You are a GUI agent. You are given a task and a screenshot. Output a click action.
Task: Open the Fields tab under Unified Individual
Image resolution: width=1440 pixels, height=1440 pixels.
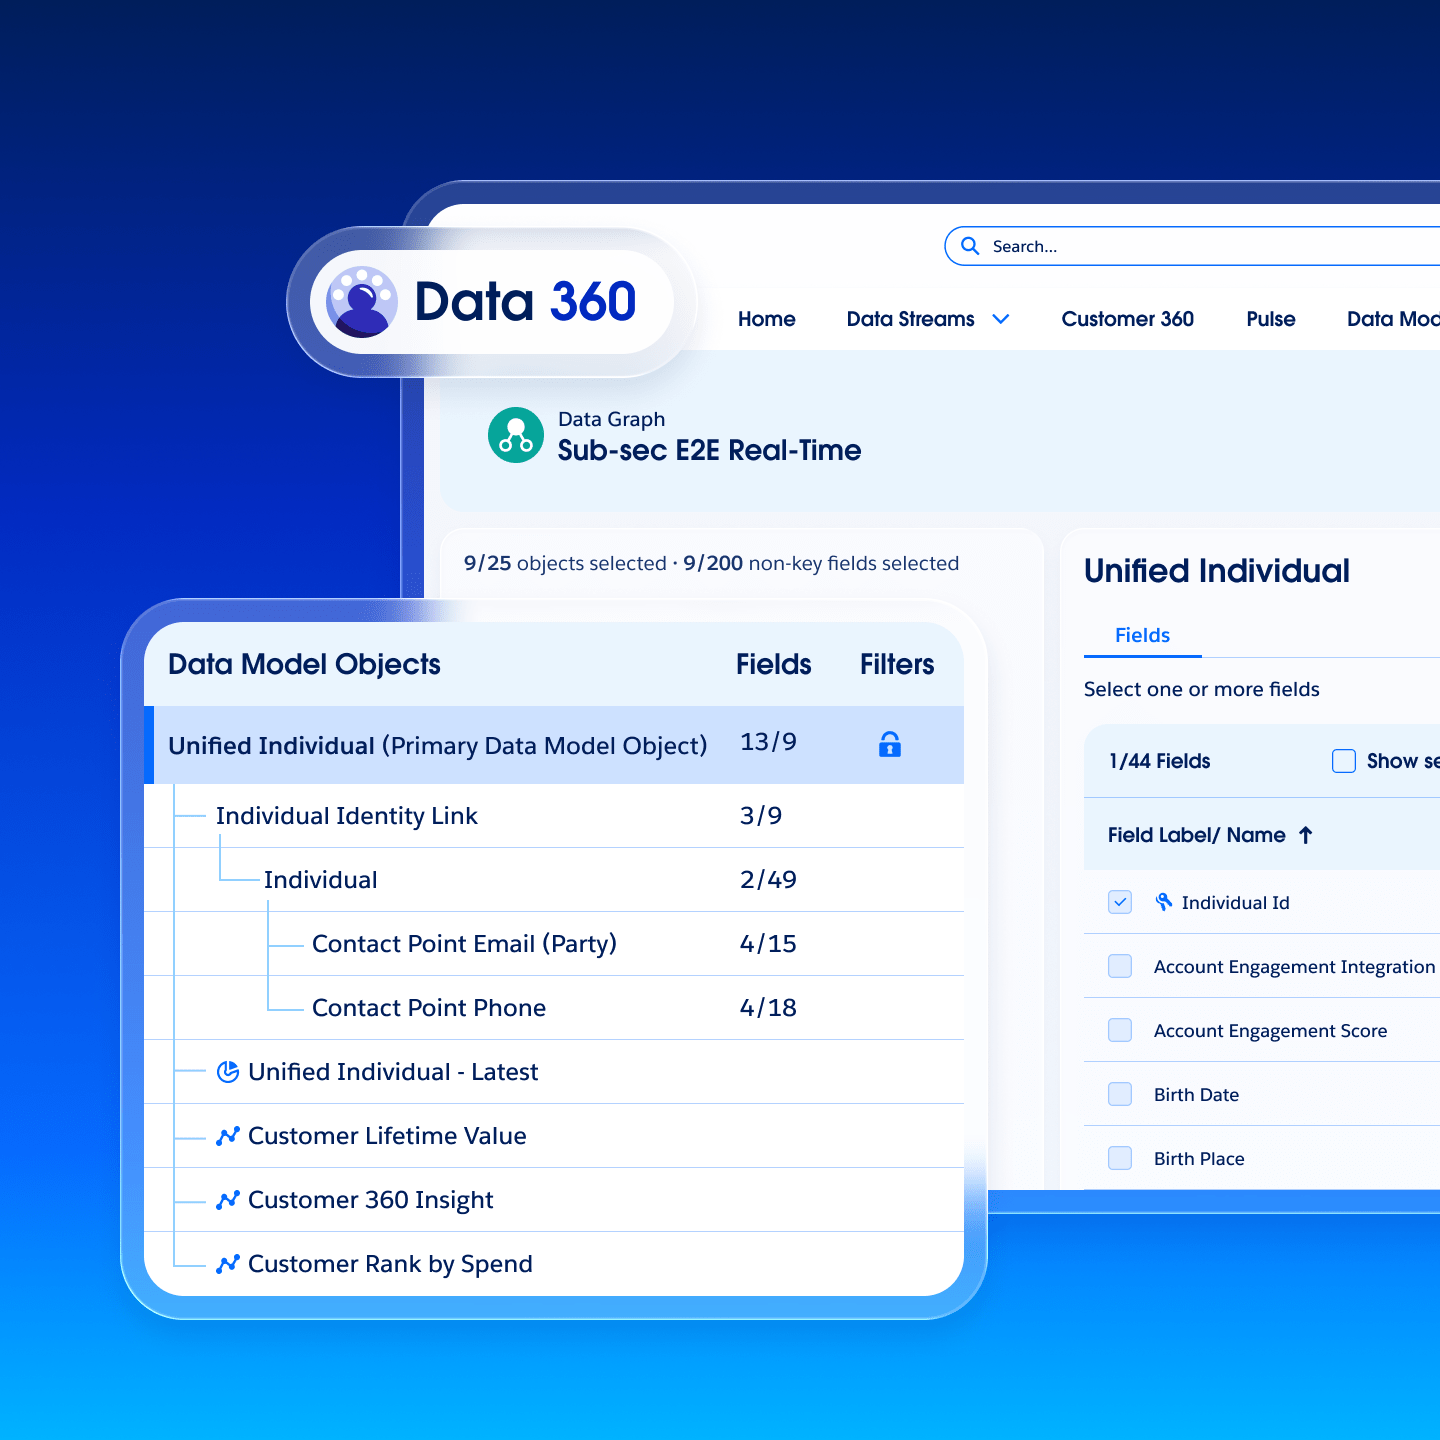click(x=1143, y=635)
